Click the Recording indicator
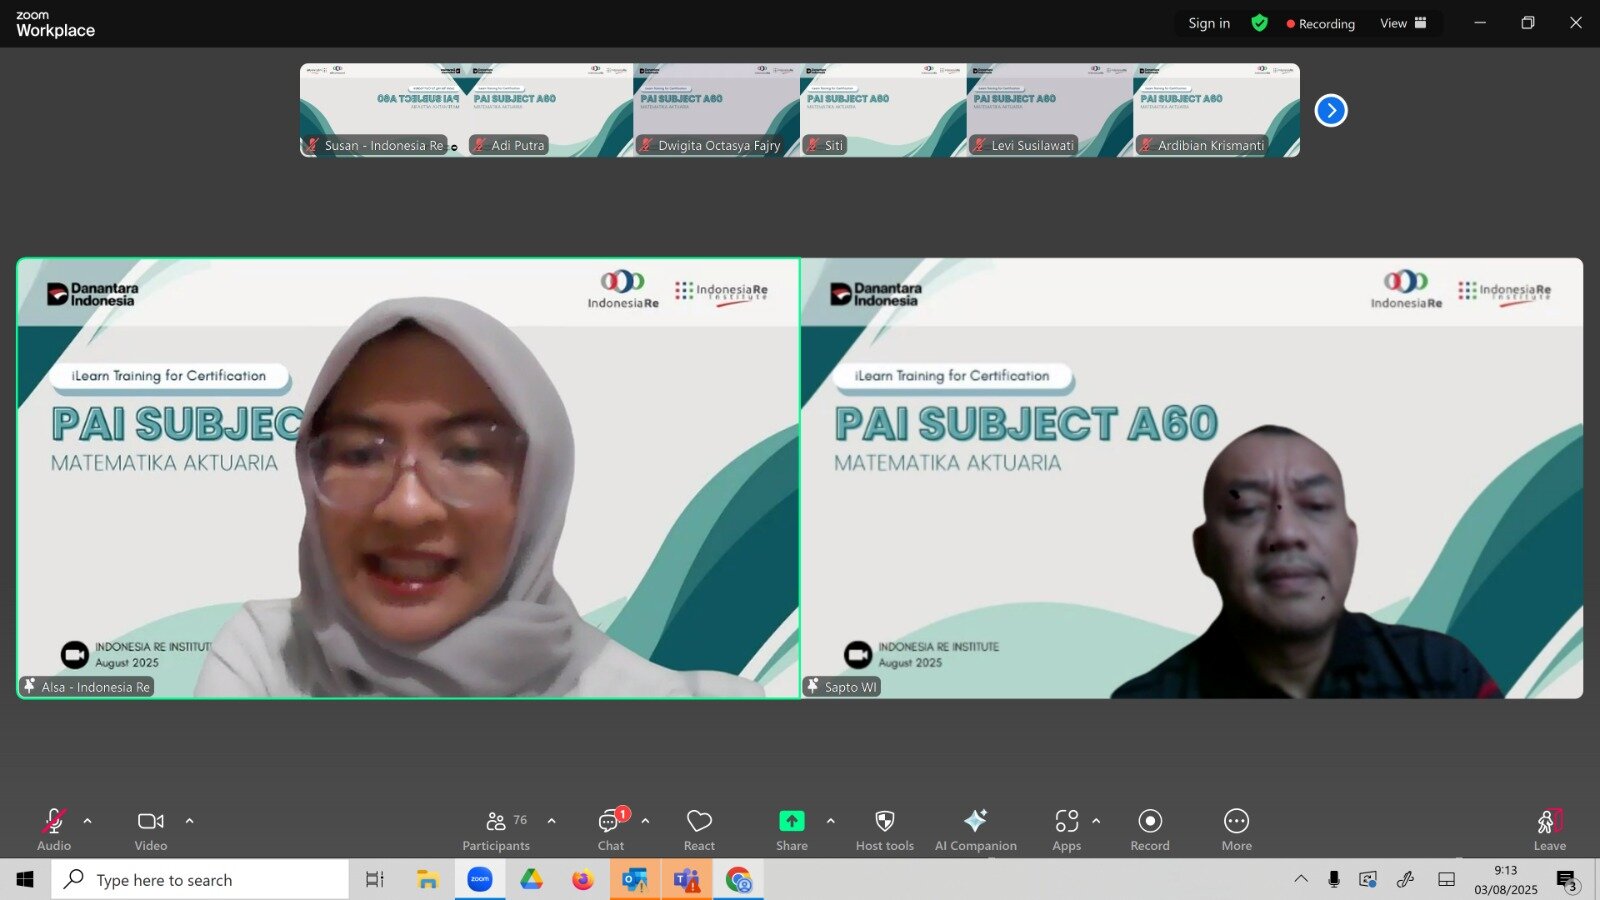Image resolution: width=1600 pixels, height=900 pixels. point(1321,23)
